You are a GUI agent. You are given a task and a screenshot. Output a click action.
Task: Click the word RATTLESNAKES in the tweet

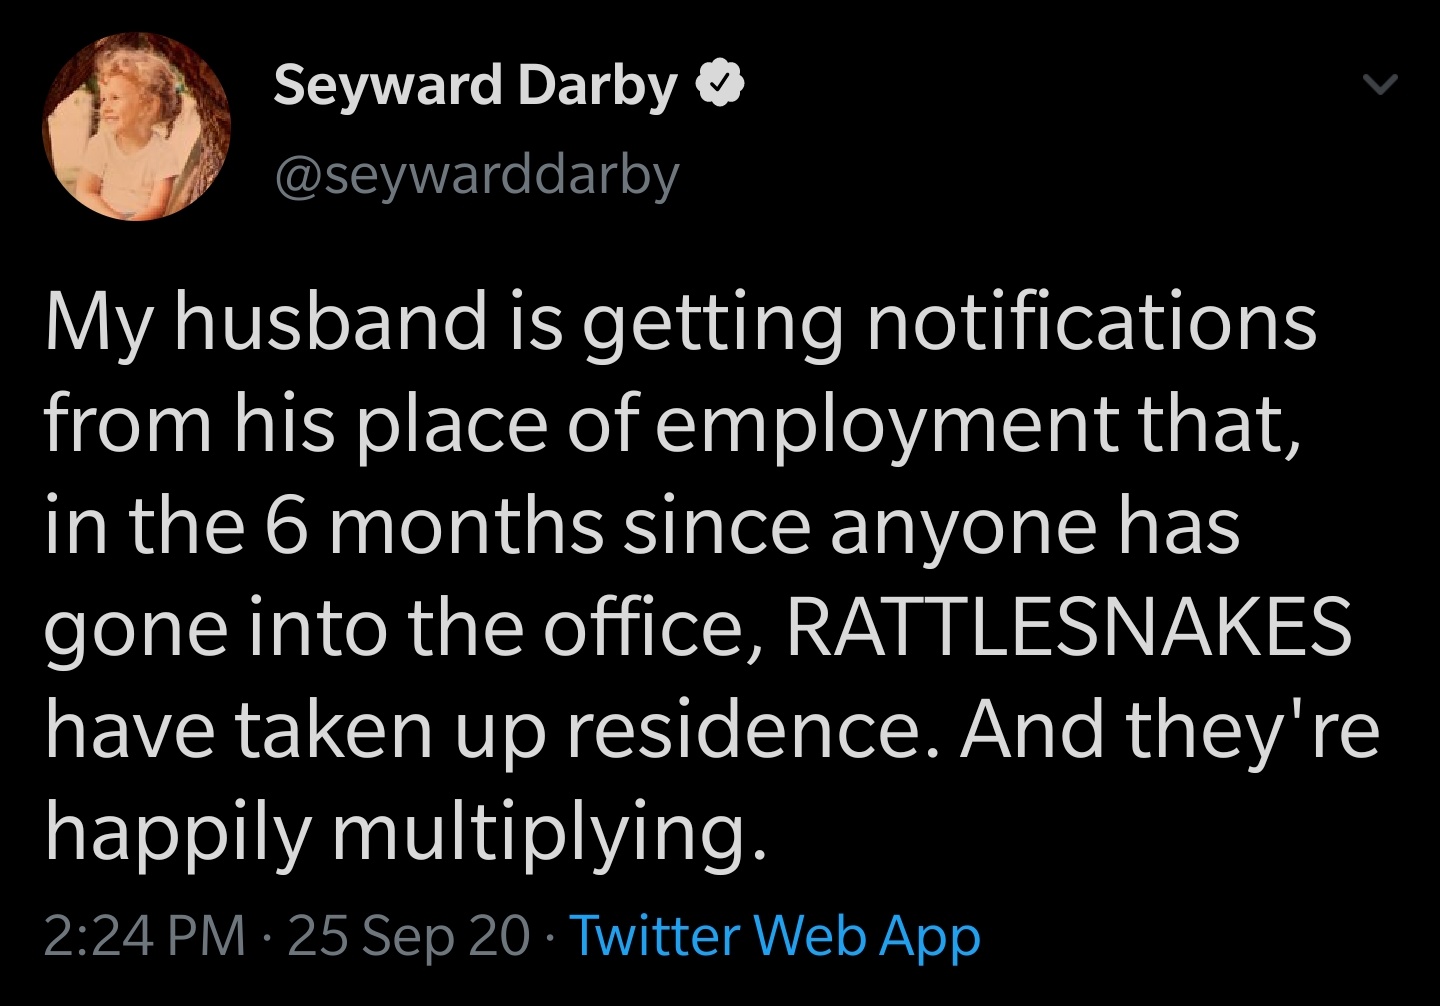coord(1068,627)
